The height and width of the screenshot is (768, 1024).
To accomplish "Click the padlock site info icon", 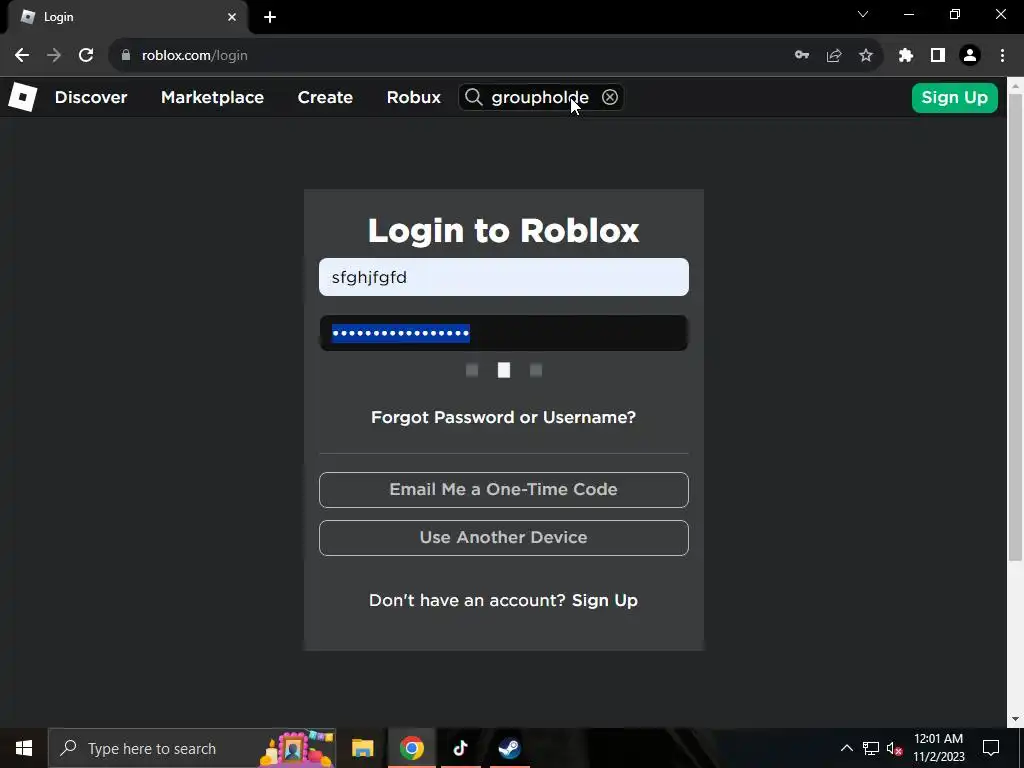I will point(126,56).
